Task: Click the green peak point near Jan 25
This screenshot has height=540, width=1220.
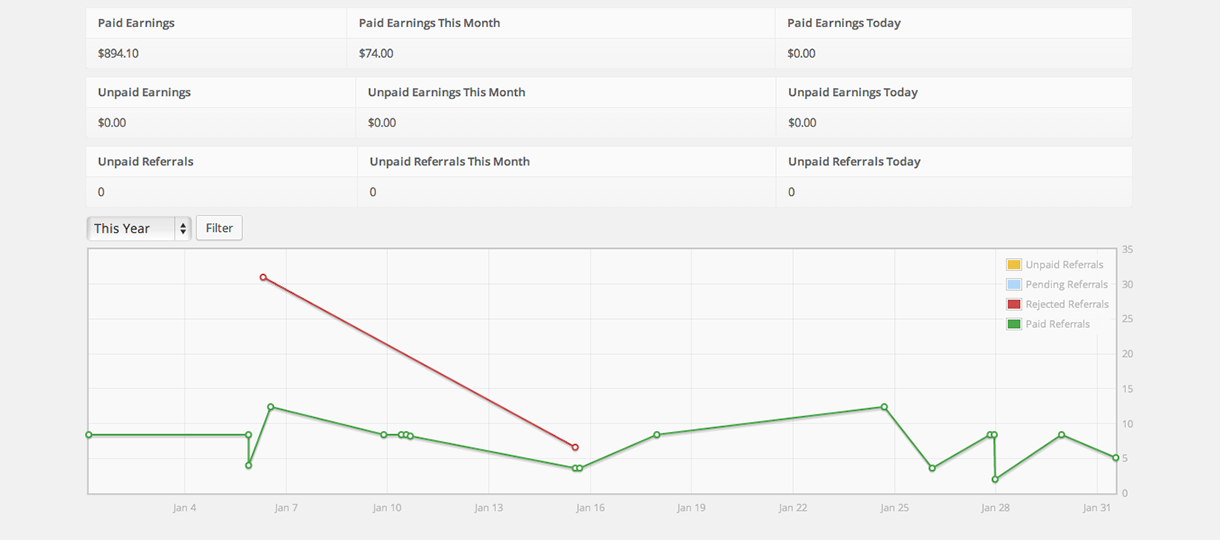Action: [884, 407]
